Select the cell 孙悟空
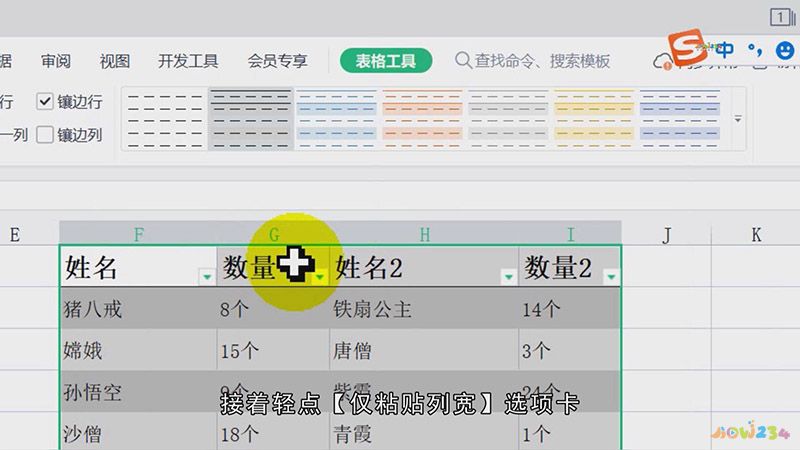The width and height of the screenshot is (800, 450). (138, 392)
